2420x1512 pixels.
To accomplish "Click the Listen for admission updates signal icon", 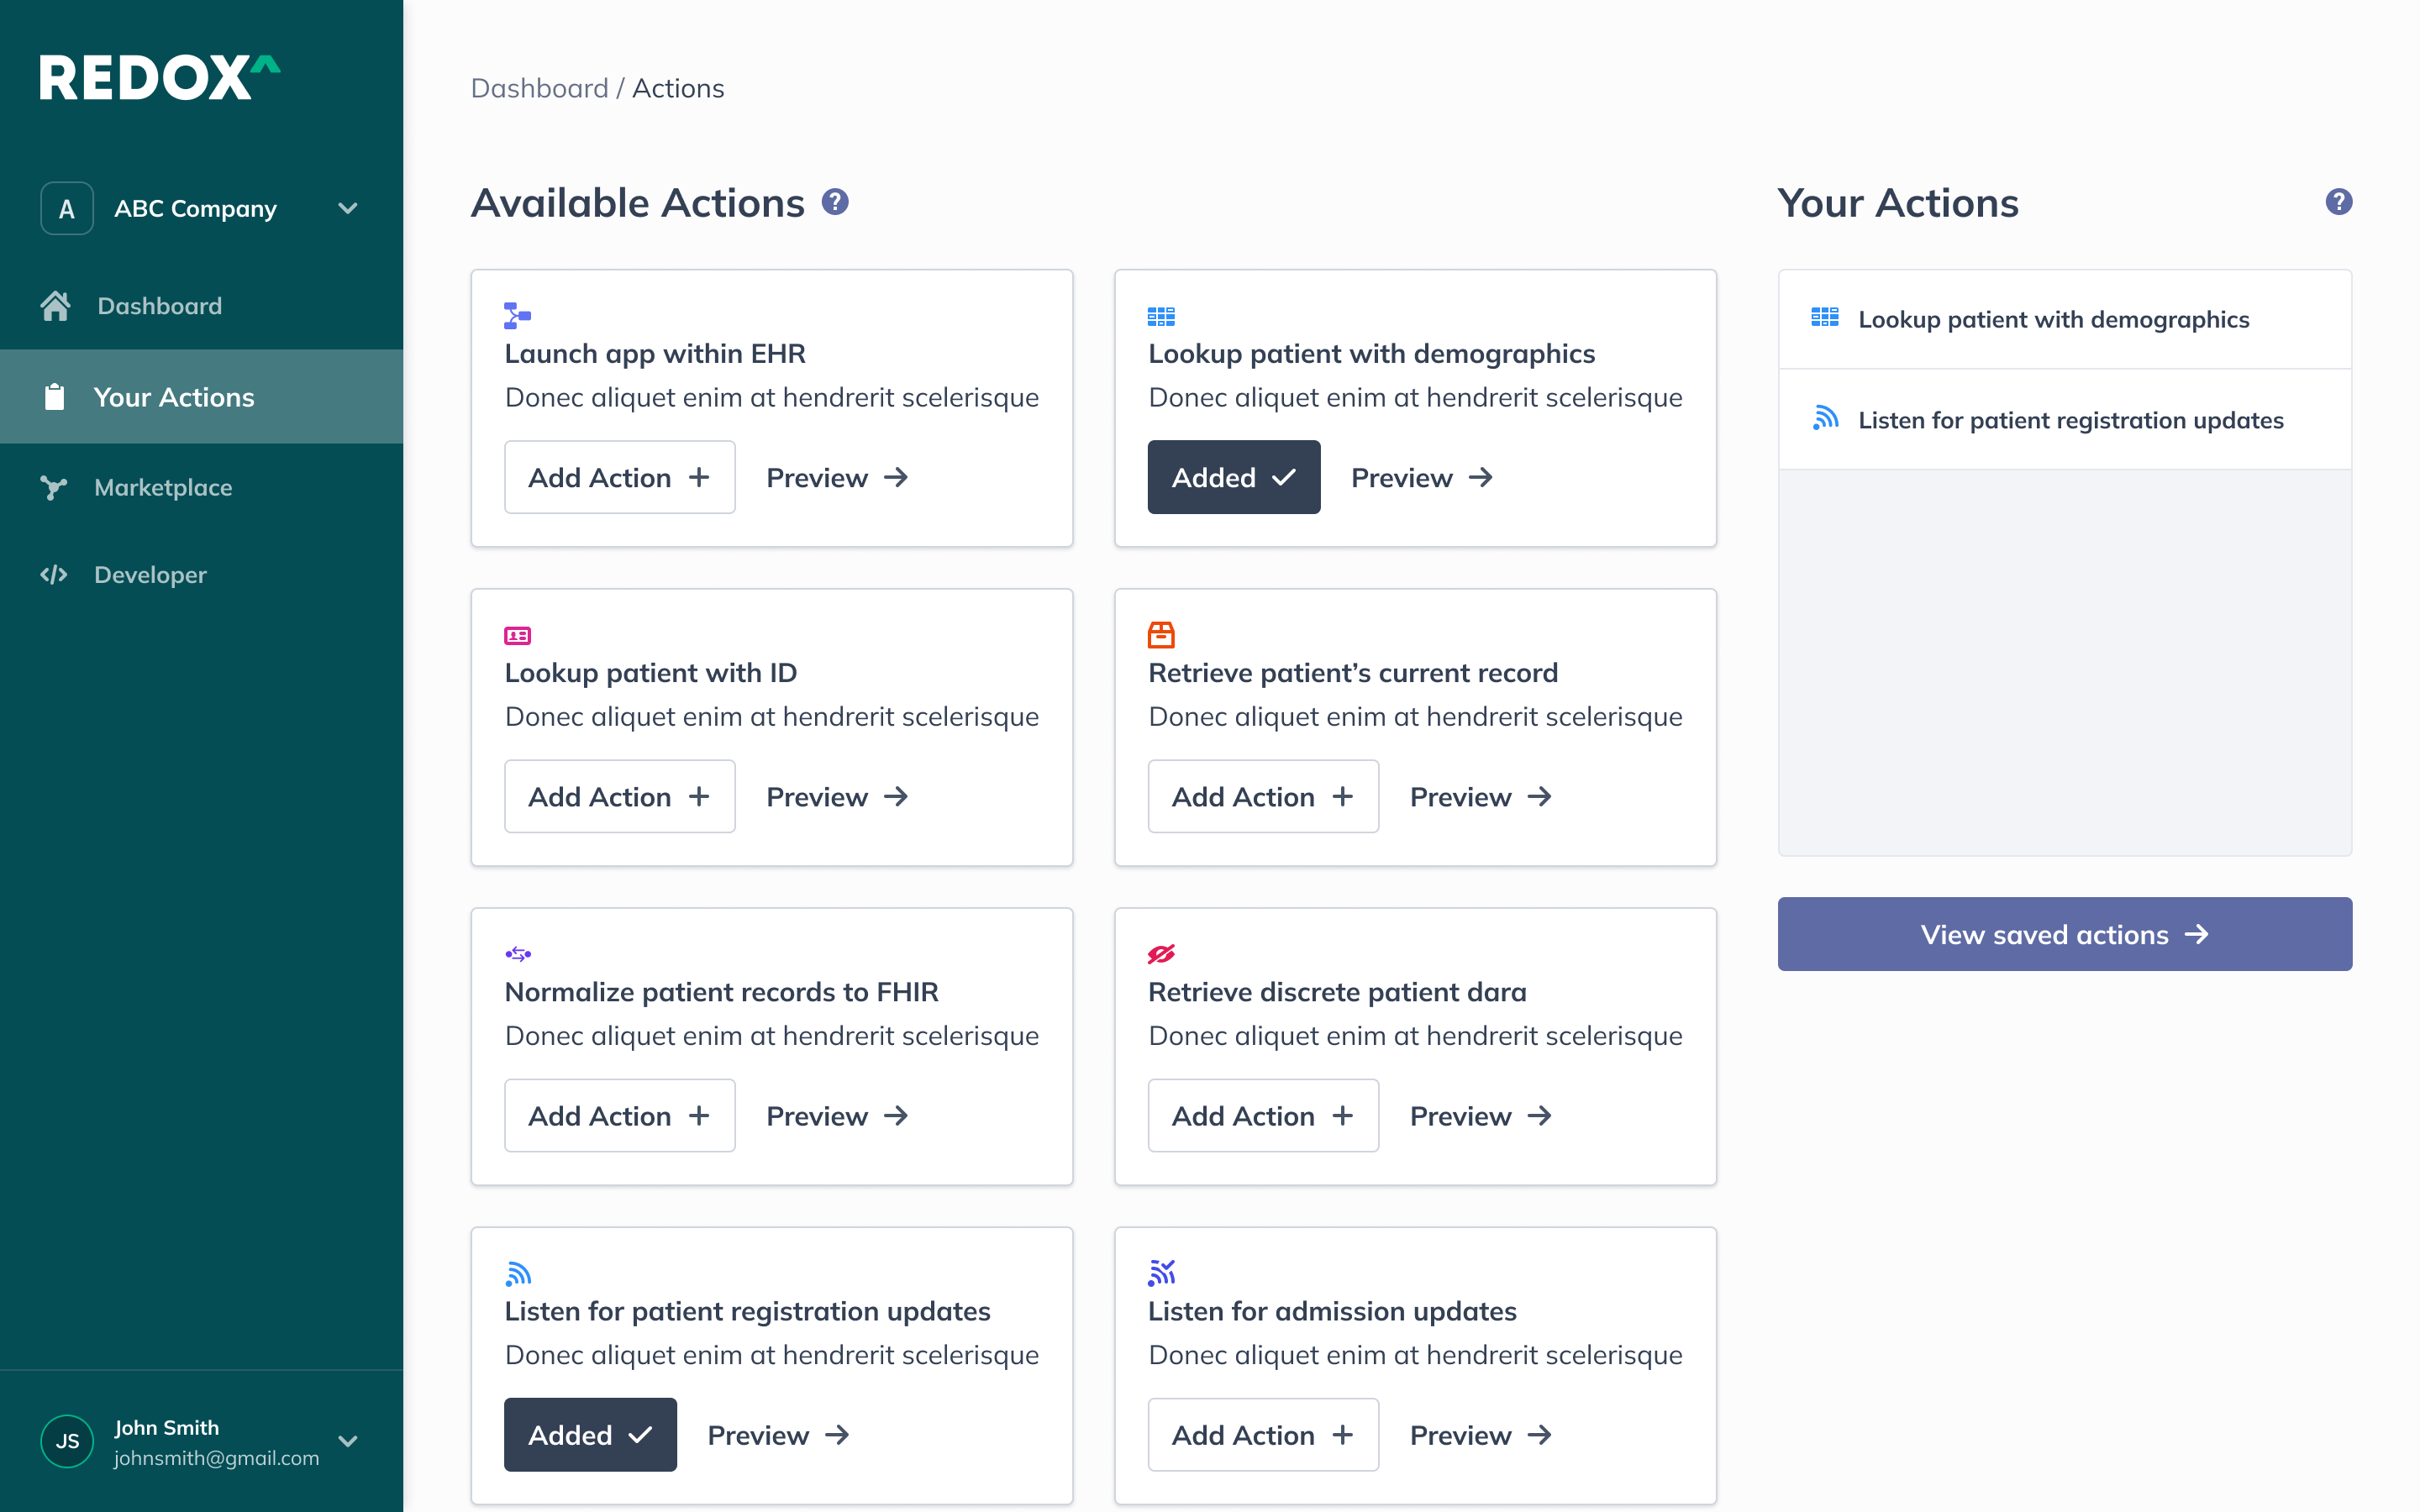I will tap(1160, 1273).
